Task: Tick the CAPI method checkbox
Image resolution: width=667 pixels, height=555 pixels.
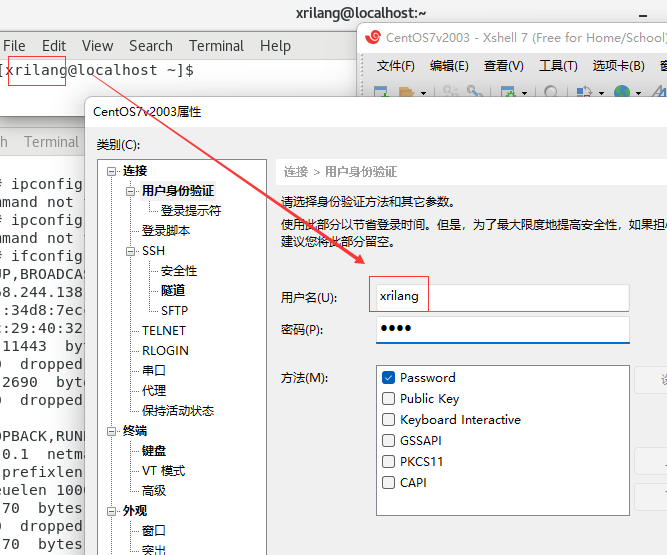Action: click(x=388, y=483)
